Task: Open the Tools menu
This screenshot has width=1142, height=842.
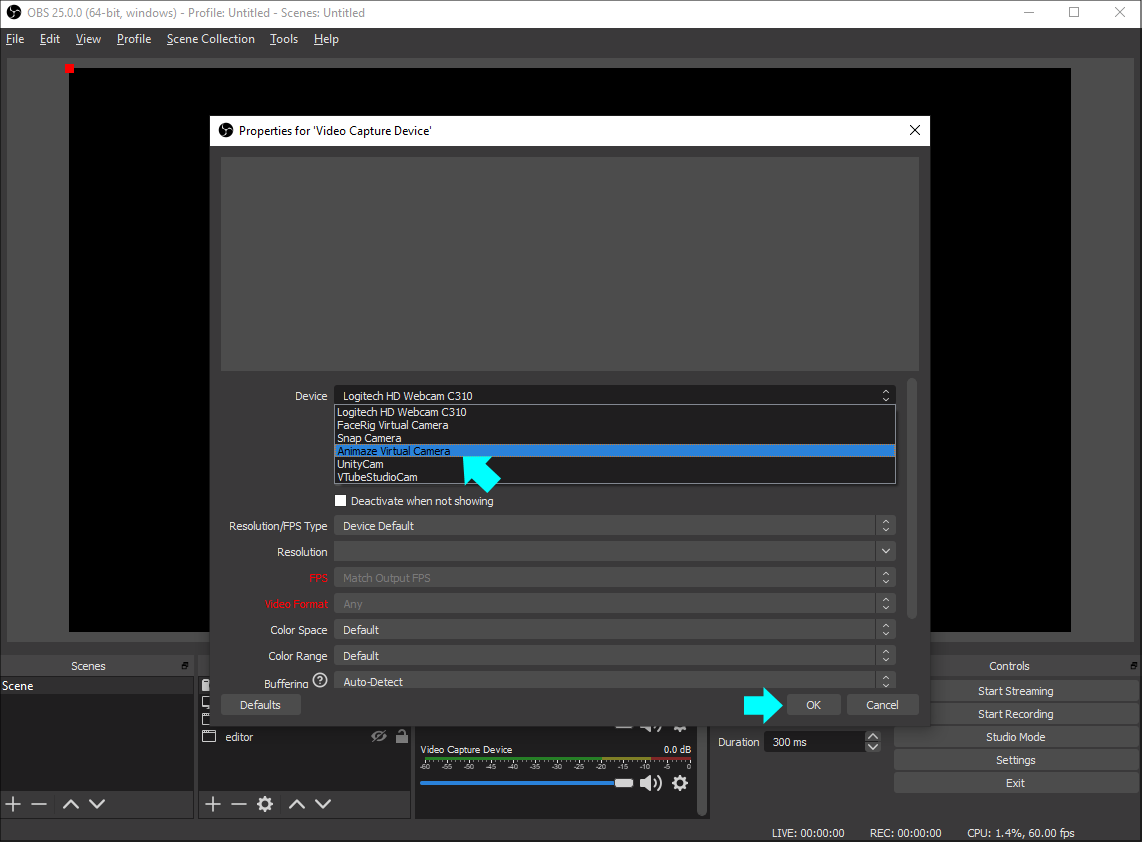Action: click(283, 39)
